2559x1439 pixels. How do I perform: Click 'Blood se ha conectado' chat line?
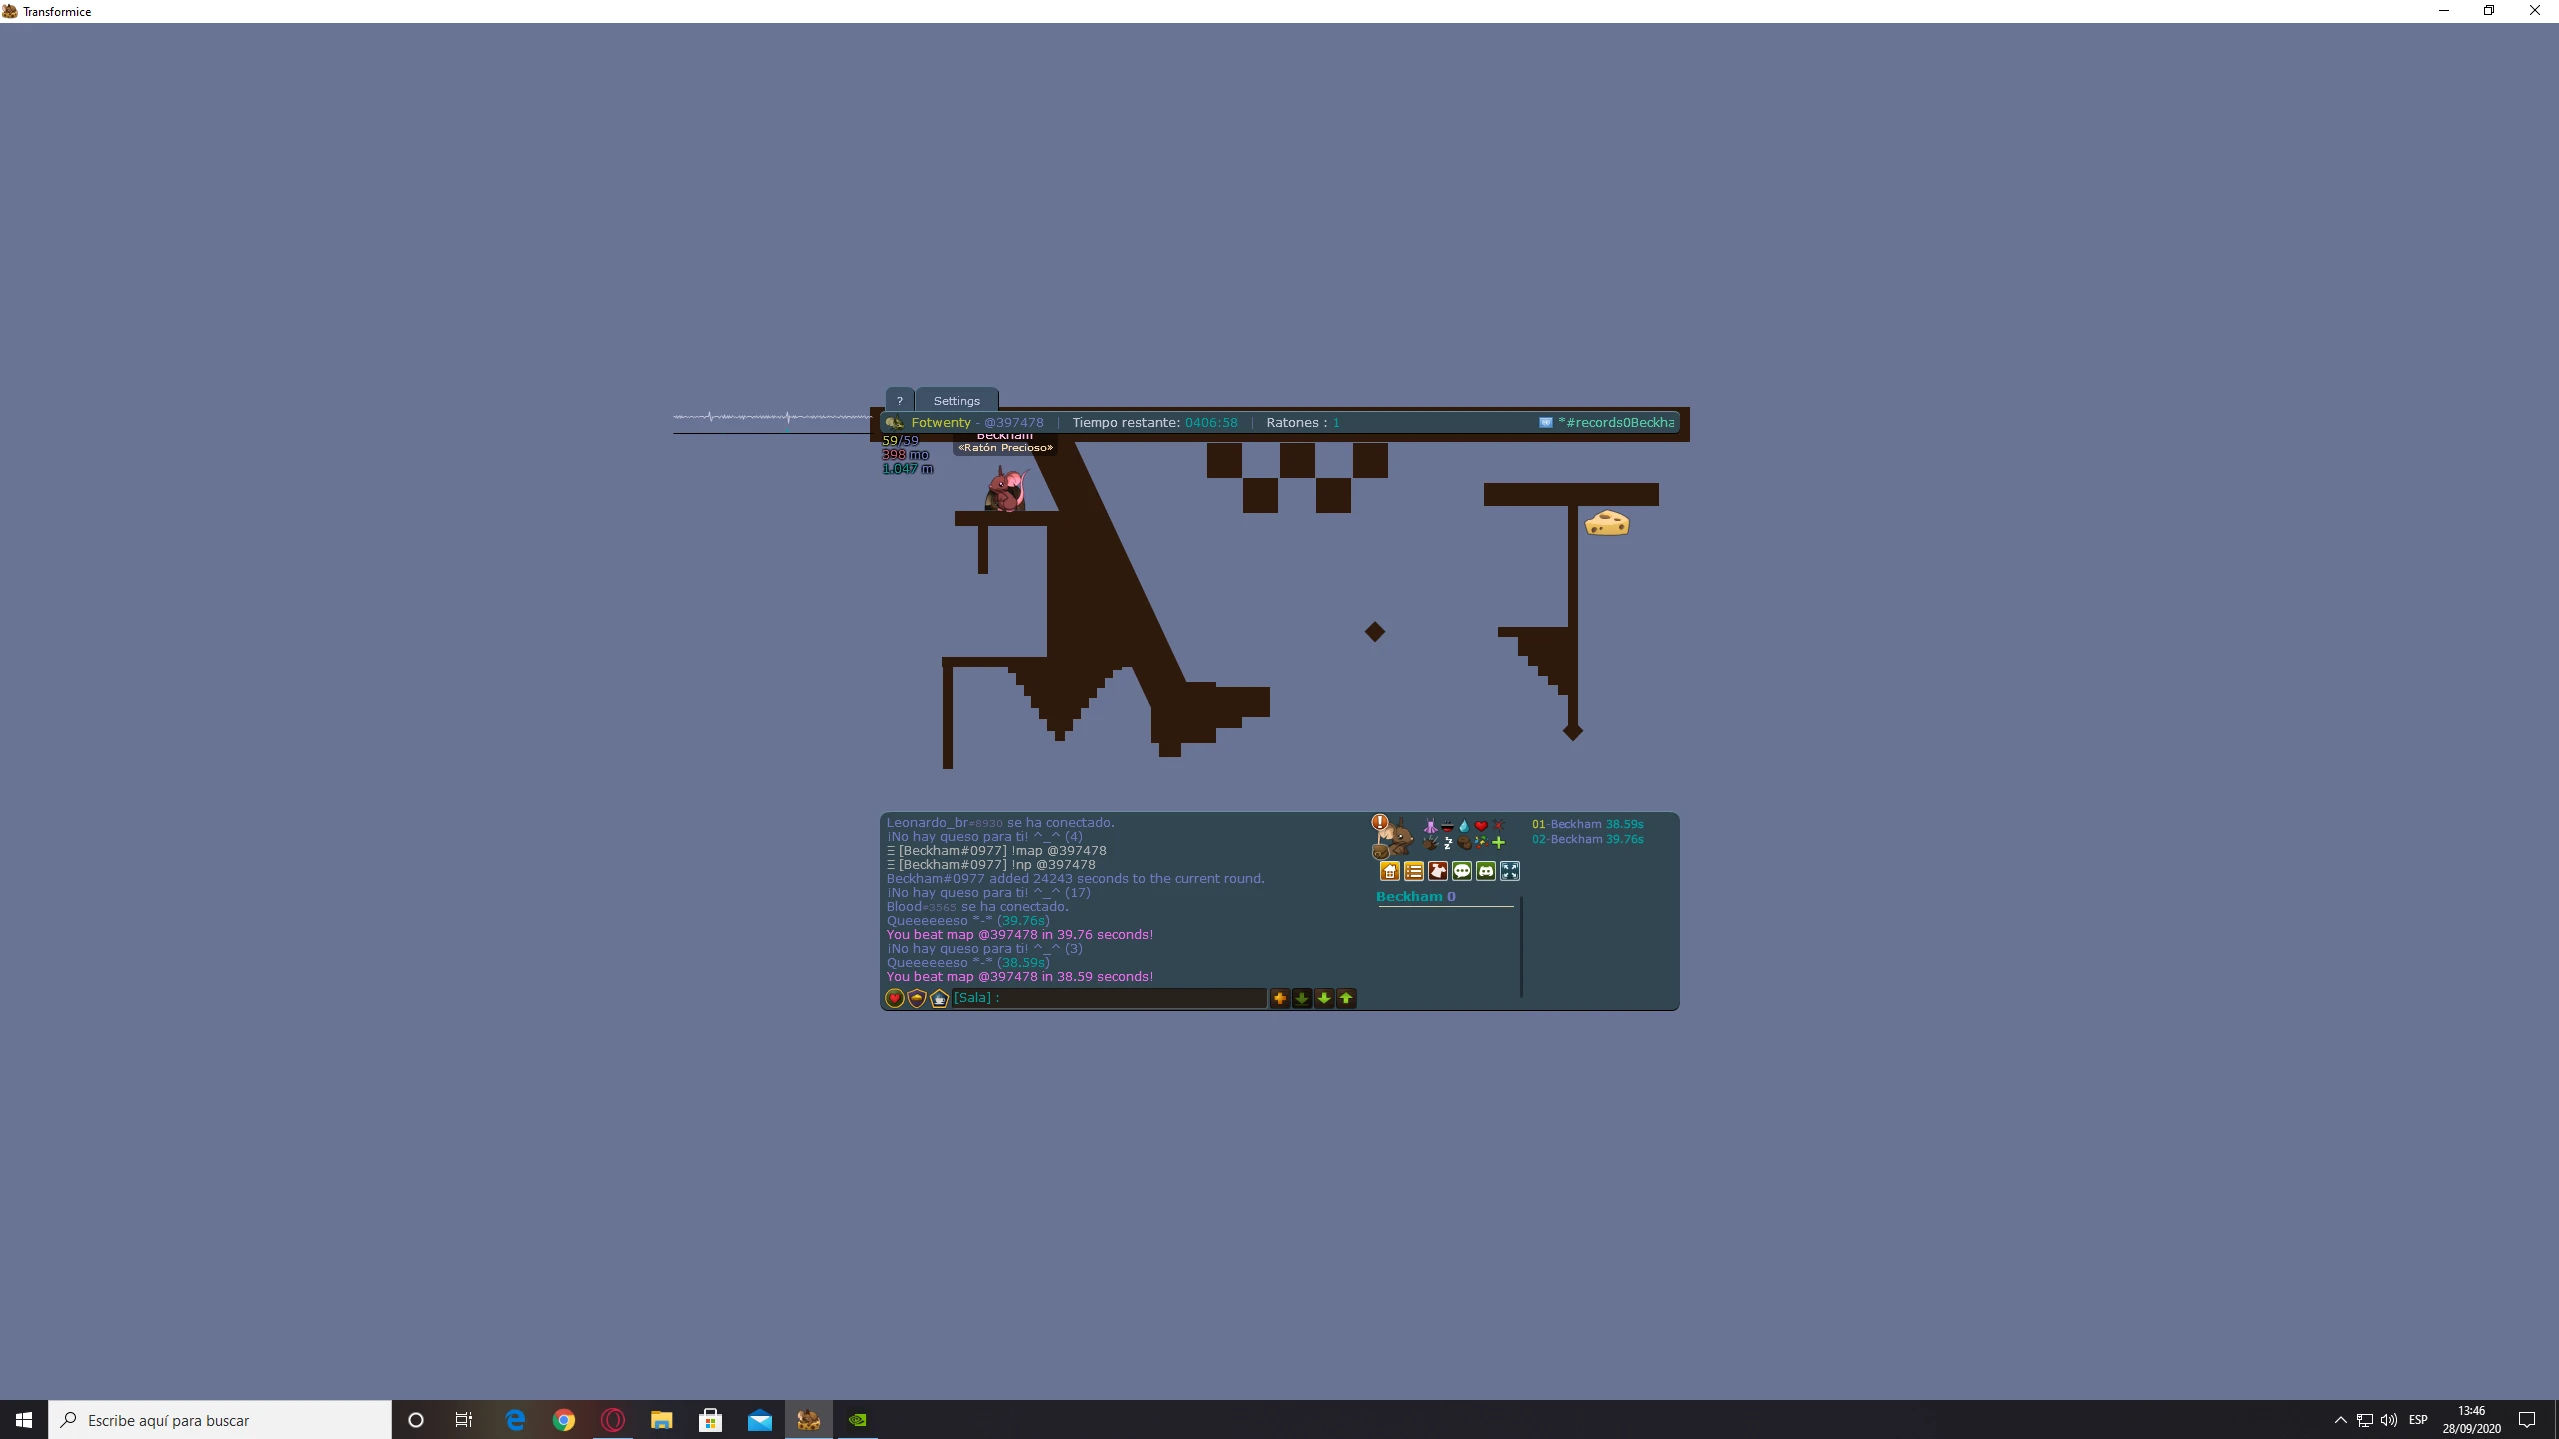(977, 907)
